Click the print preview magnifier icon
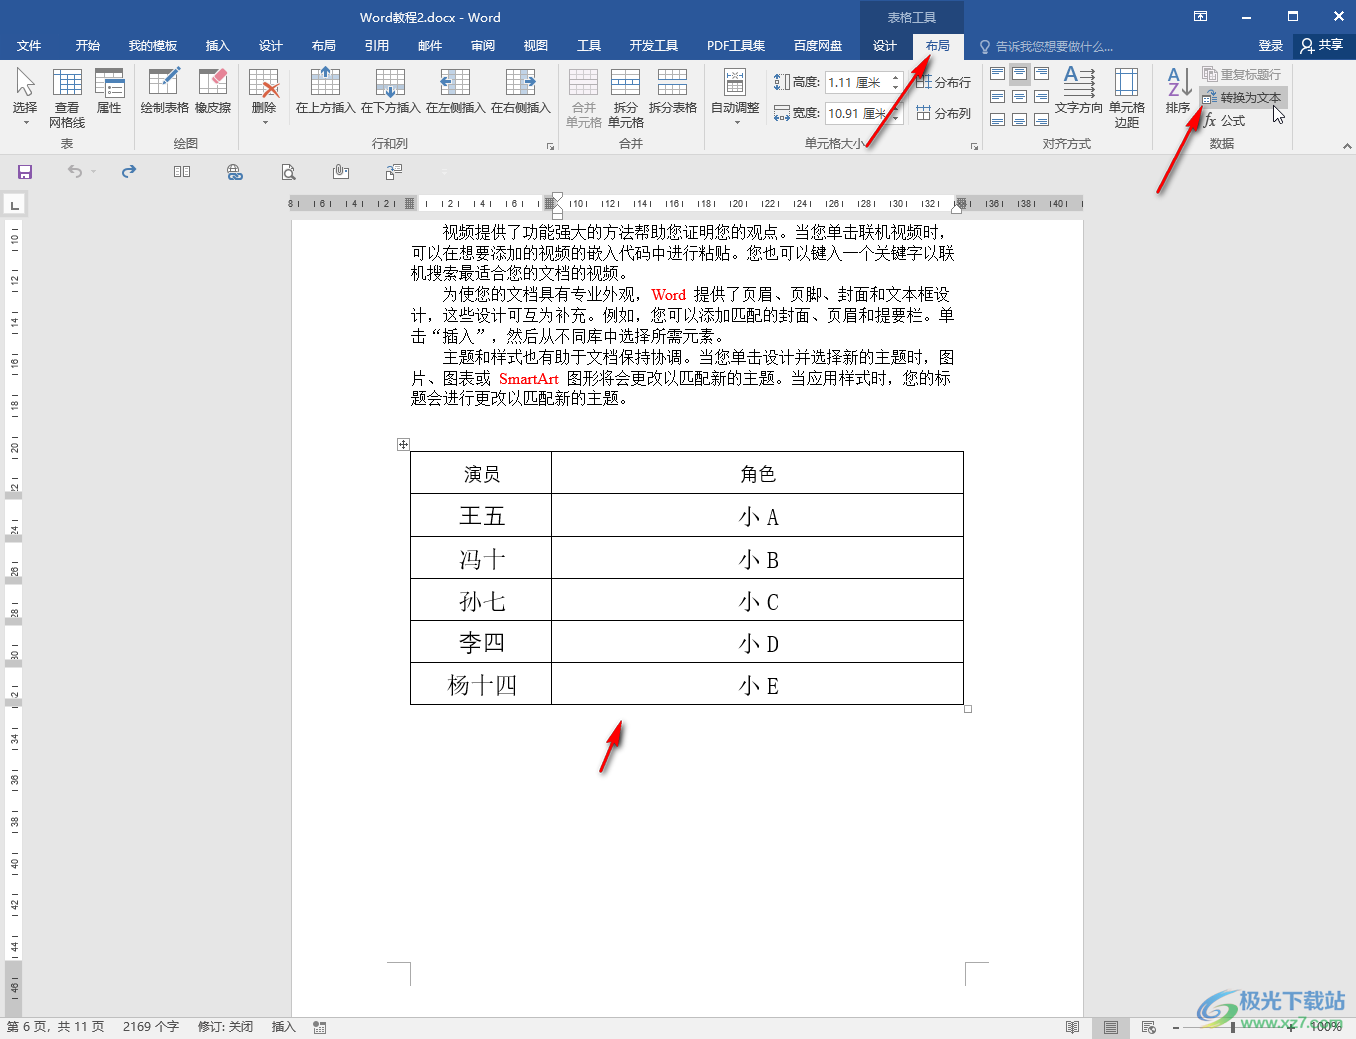The image size is (1356, 1039). coord(288,172)
